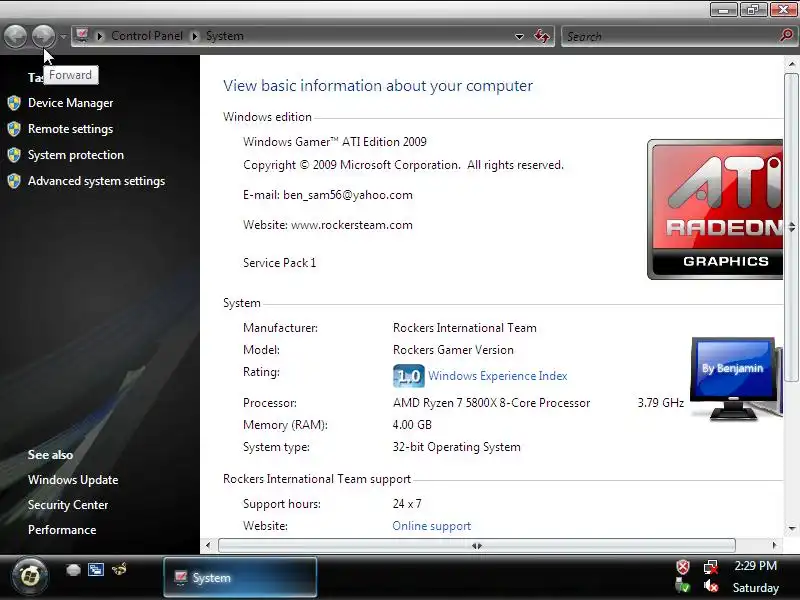This screenshot has height=600, width=800.
Task: Follow the Online support link
Action: click(x=432, y=526)
